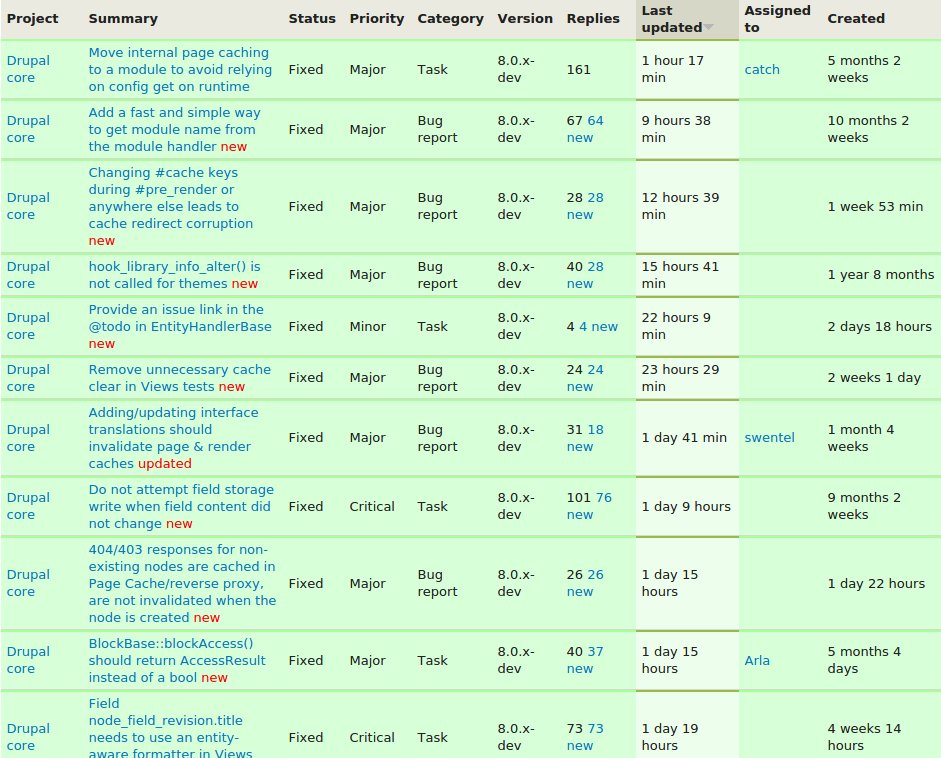Click '64 new' replies link
This screenshot has width=941, height=758.
click(585, 129)
